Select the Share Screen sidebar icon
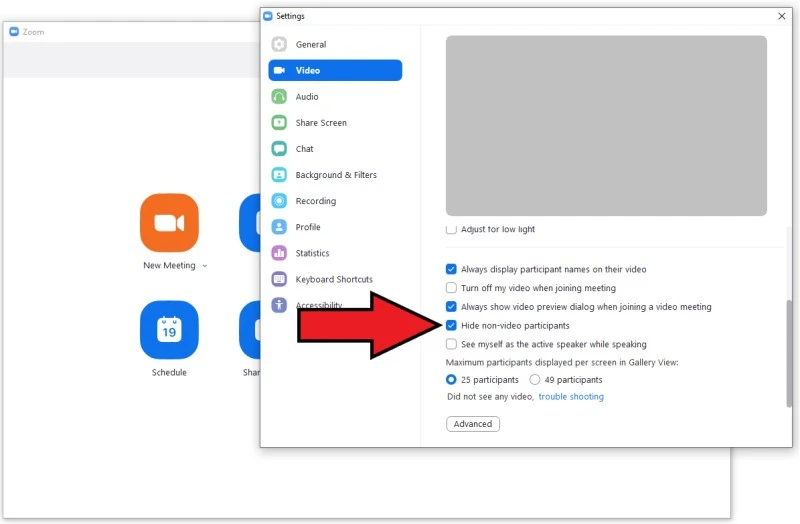800x524 pixels. [279, 123]
